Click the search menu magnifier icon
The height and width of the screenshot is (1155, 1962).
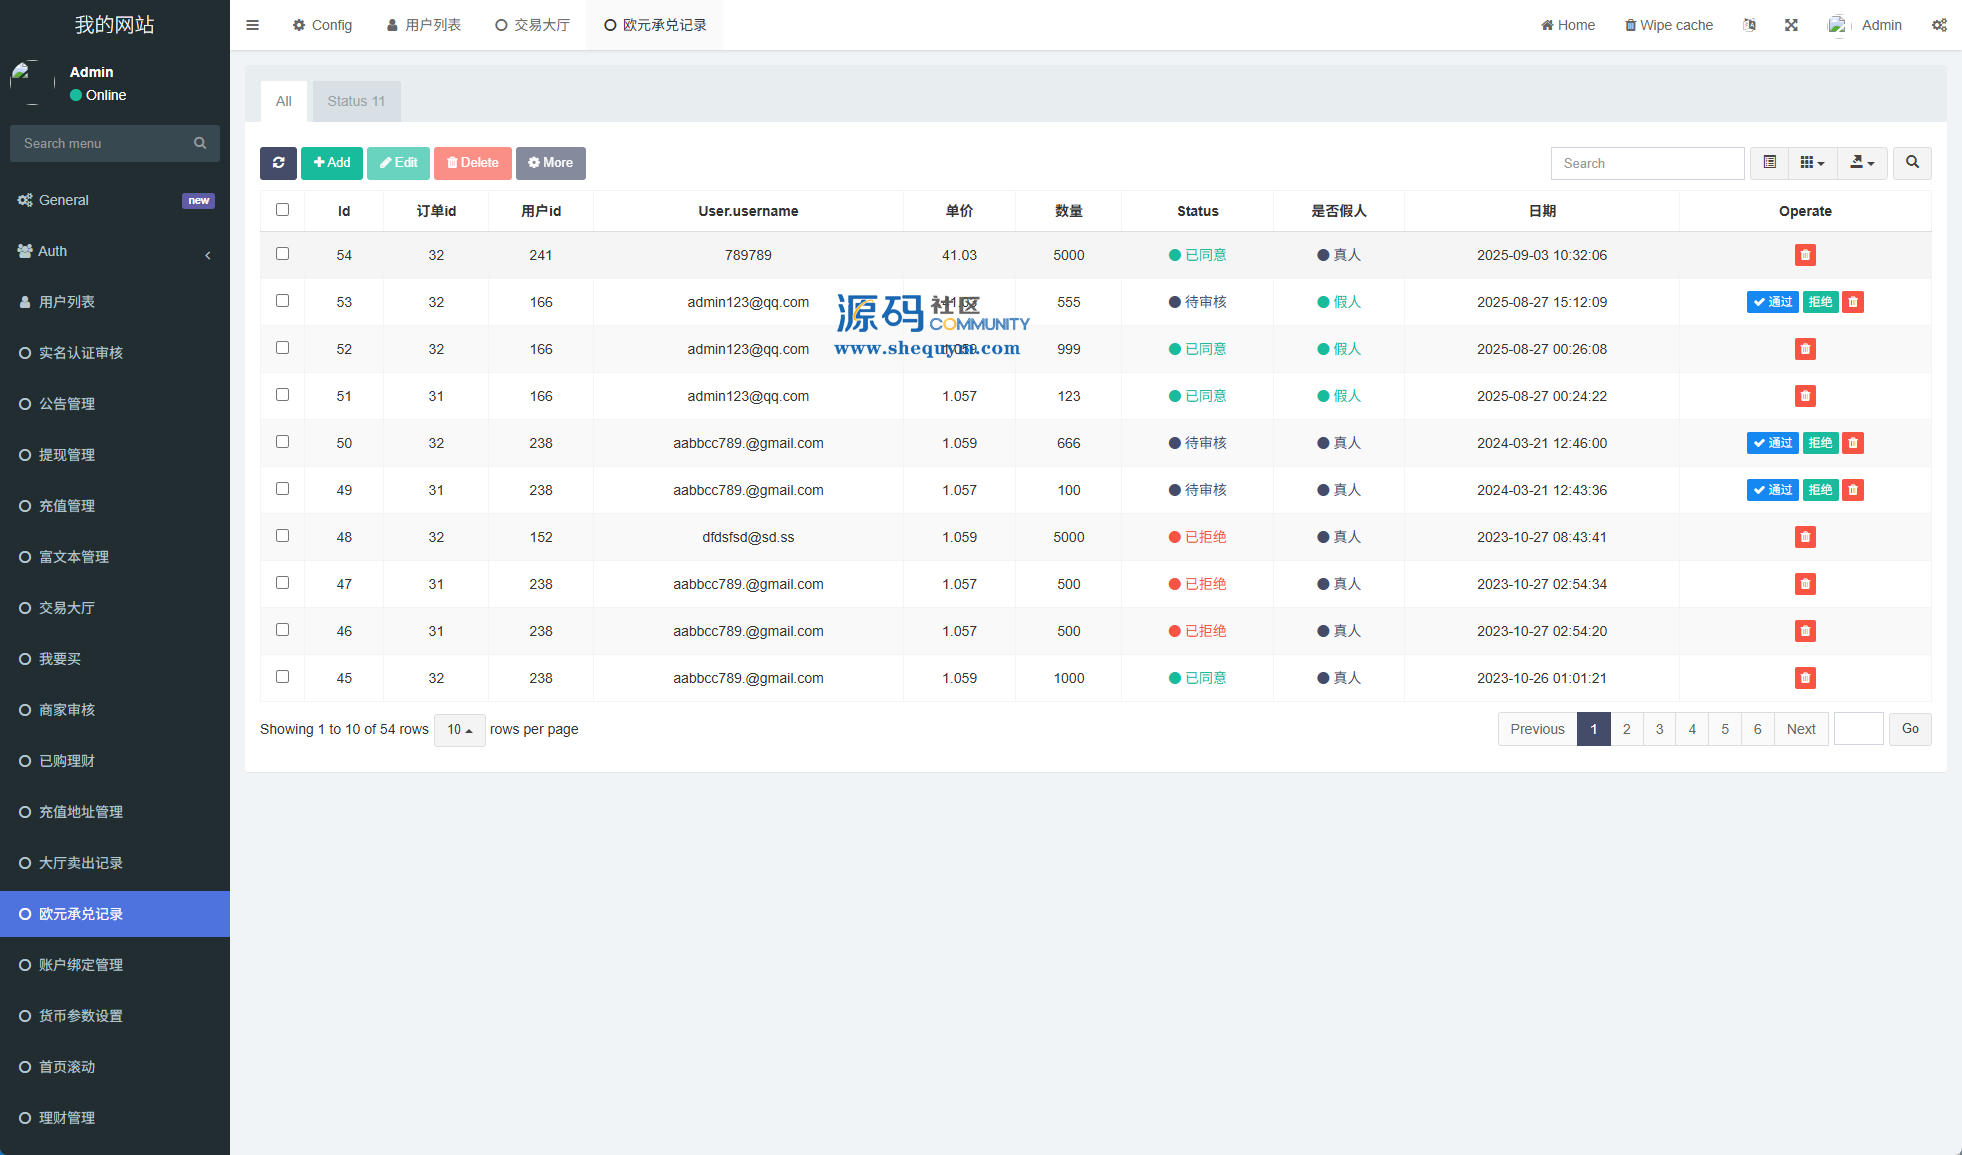click(x=200, y=143)
